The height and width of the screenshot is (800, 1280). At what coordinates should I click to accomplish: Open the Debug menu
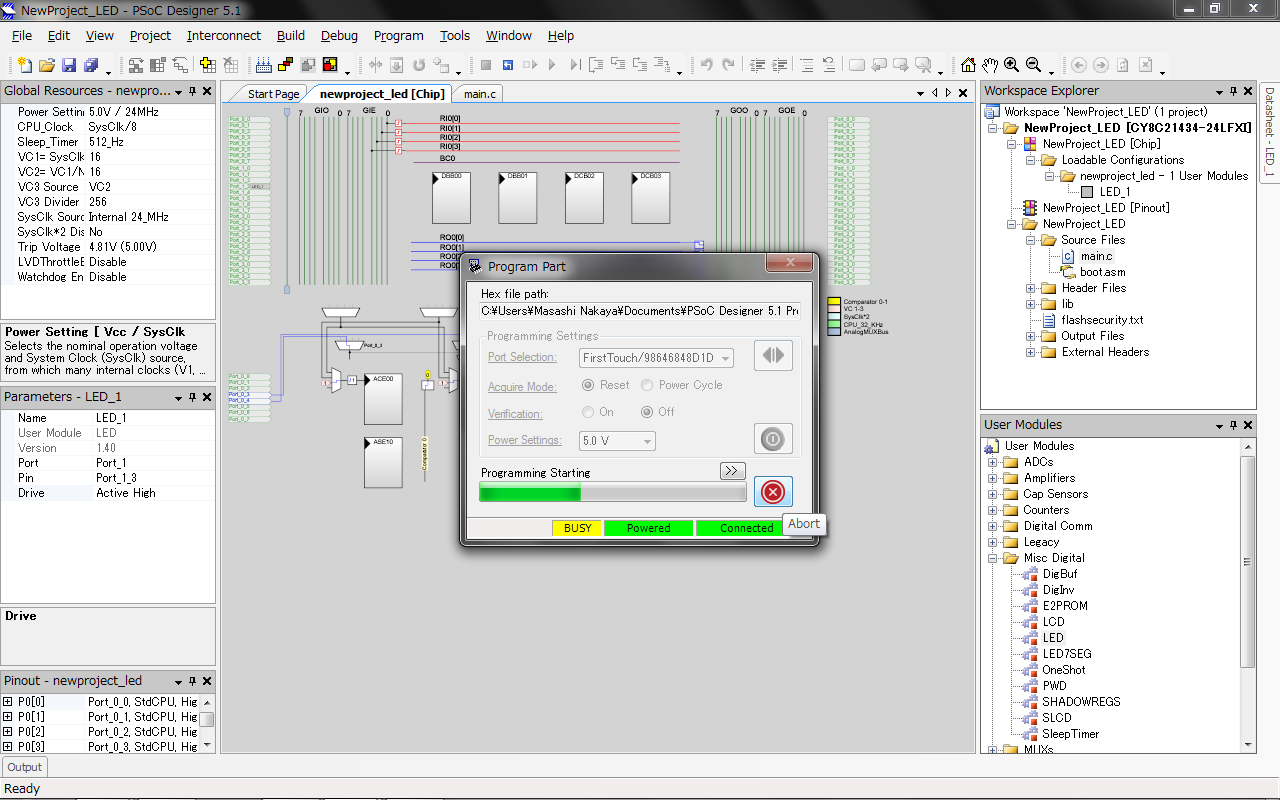click(x=339, y=35)
